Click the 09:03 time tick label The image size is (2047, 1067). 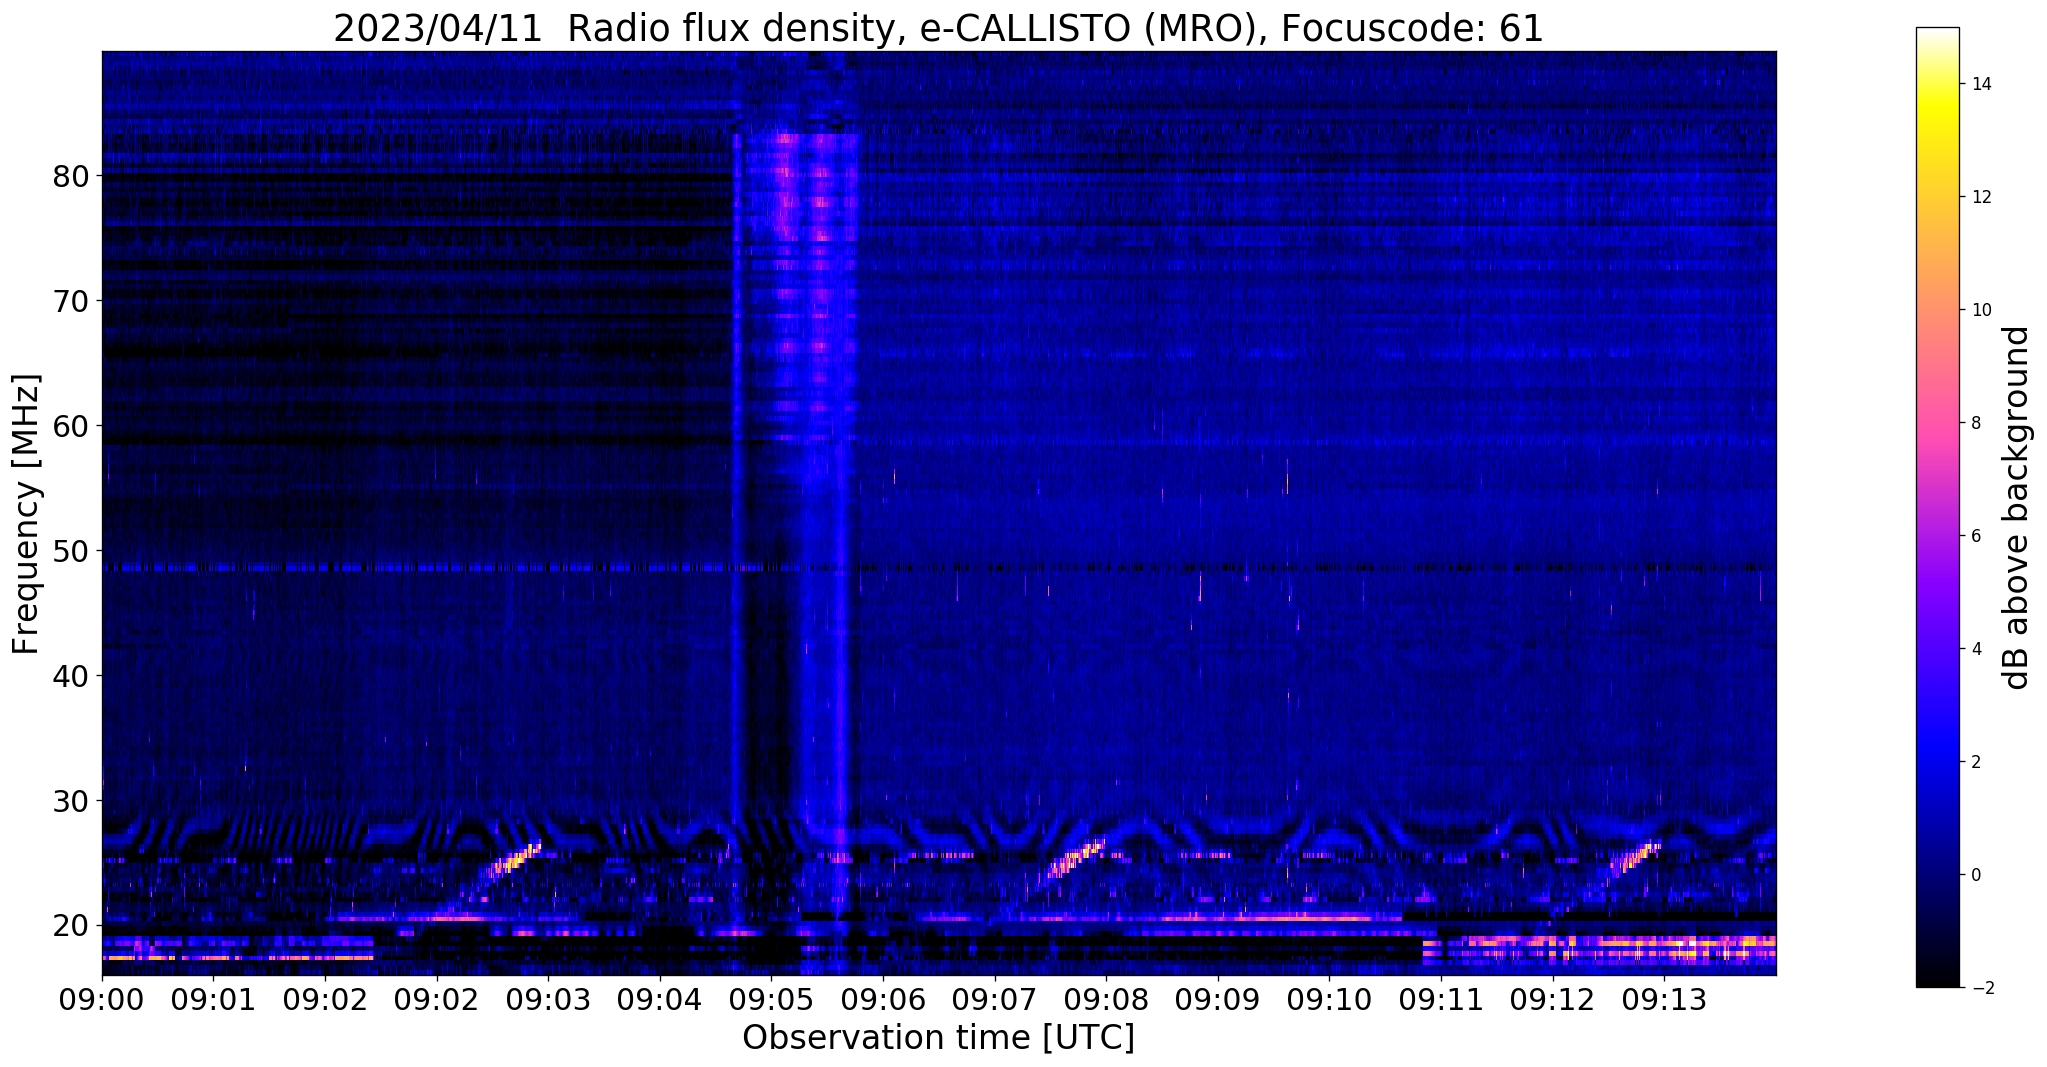tap(548, 998)
